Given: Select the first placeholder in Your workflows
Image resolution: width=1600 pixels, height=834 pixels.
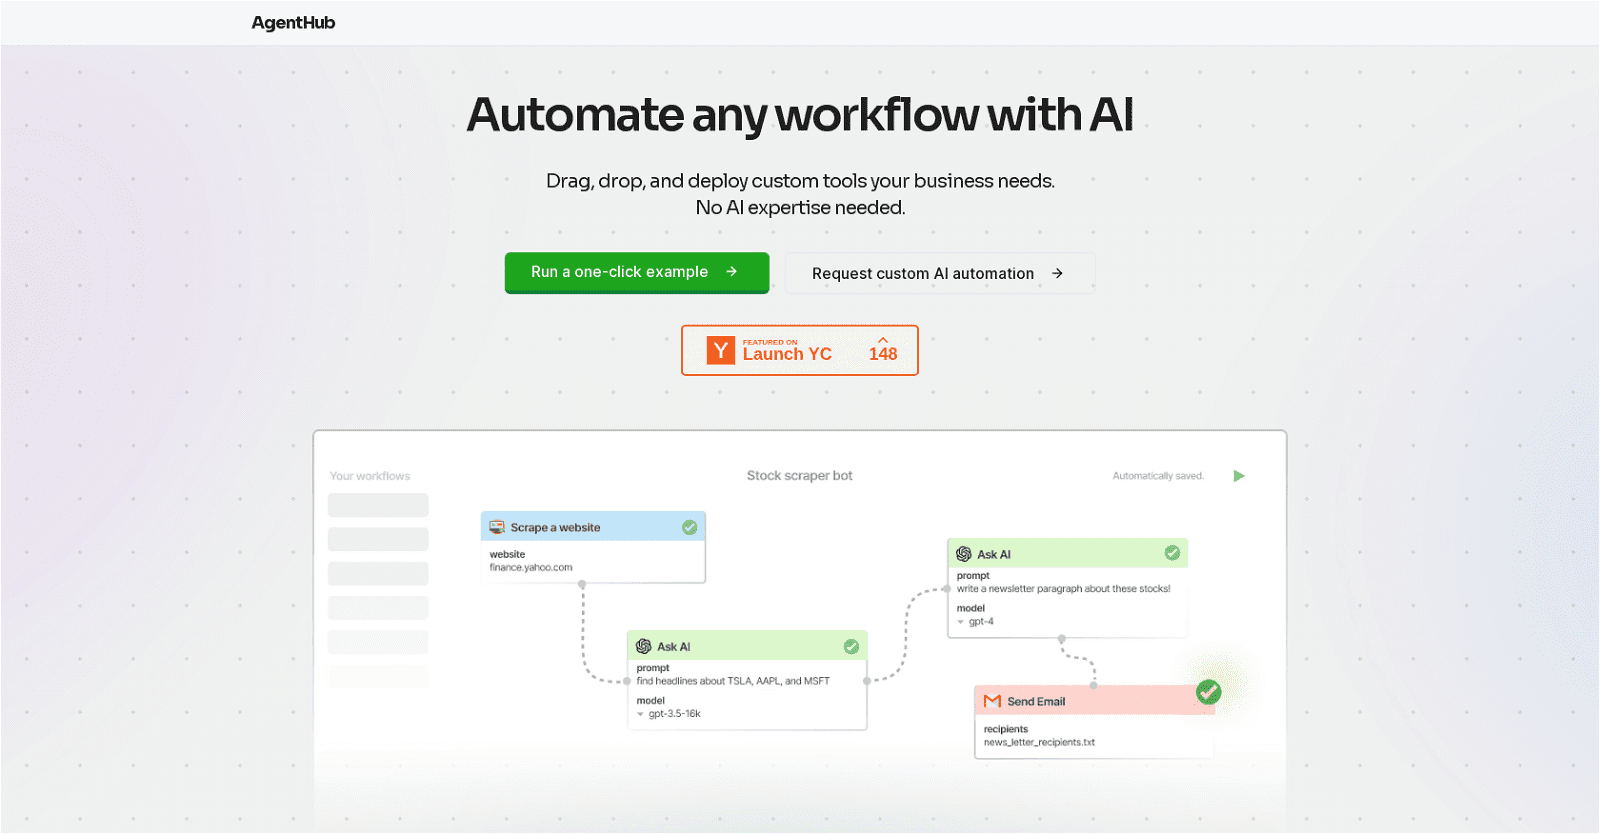Looking at the screenshot, I should point(378,505).
